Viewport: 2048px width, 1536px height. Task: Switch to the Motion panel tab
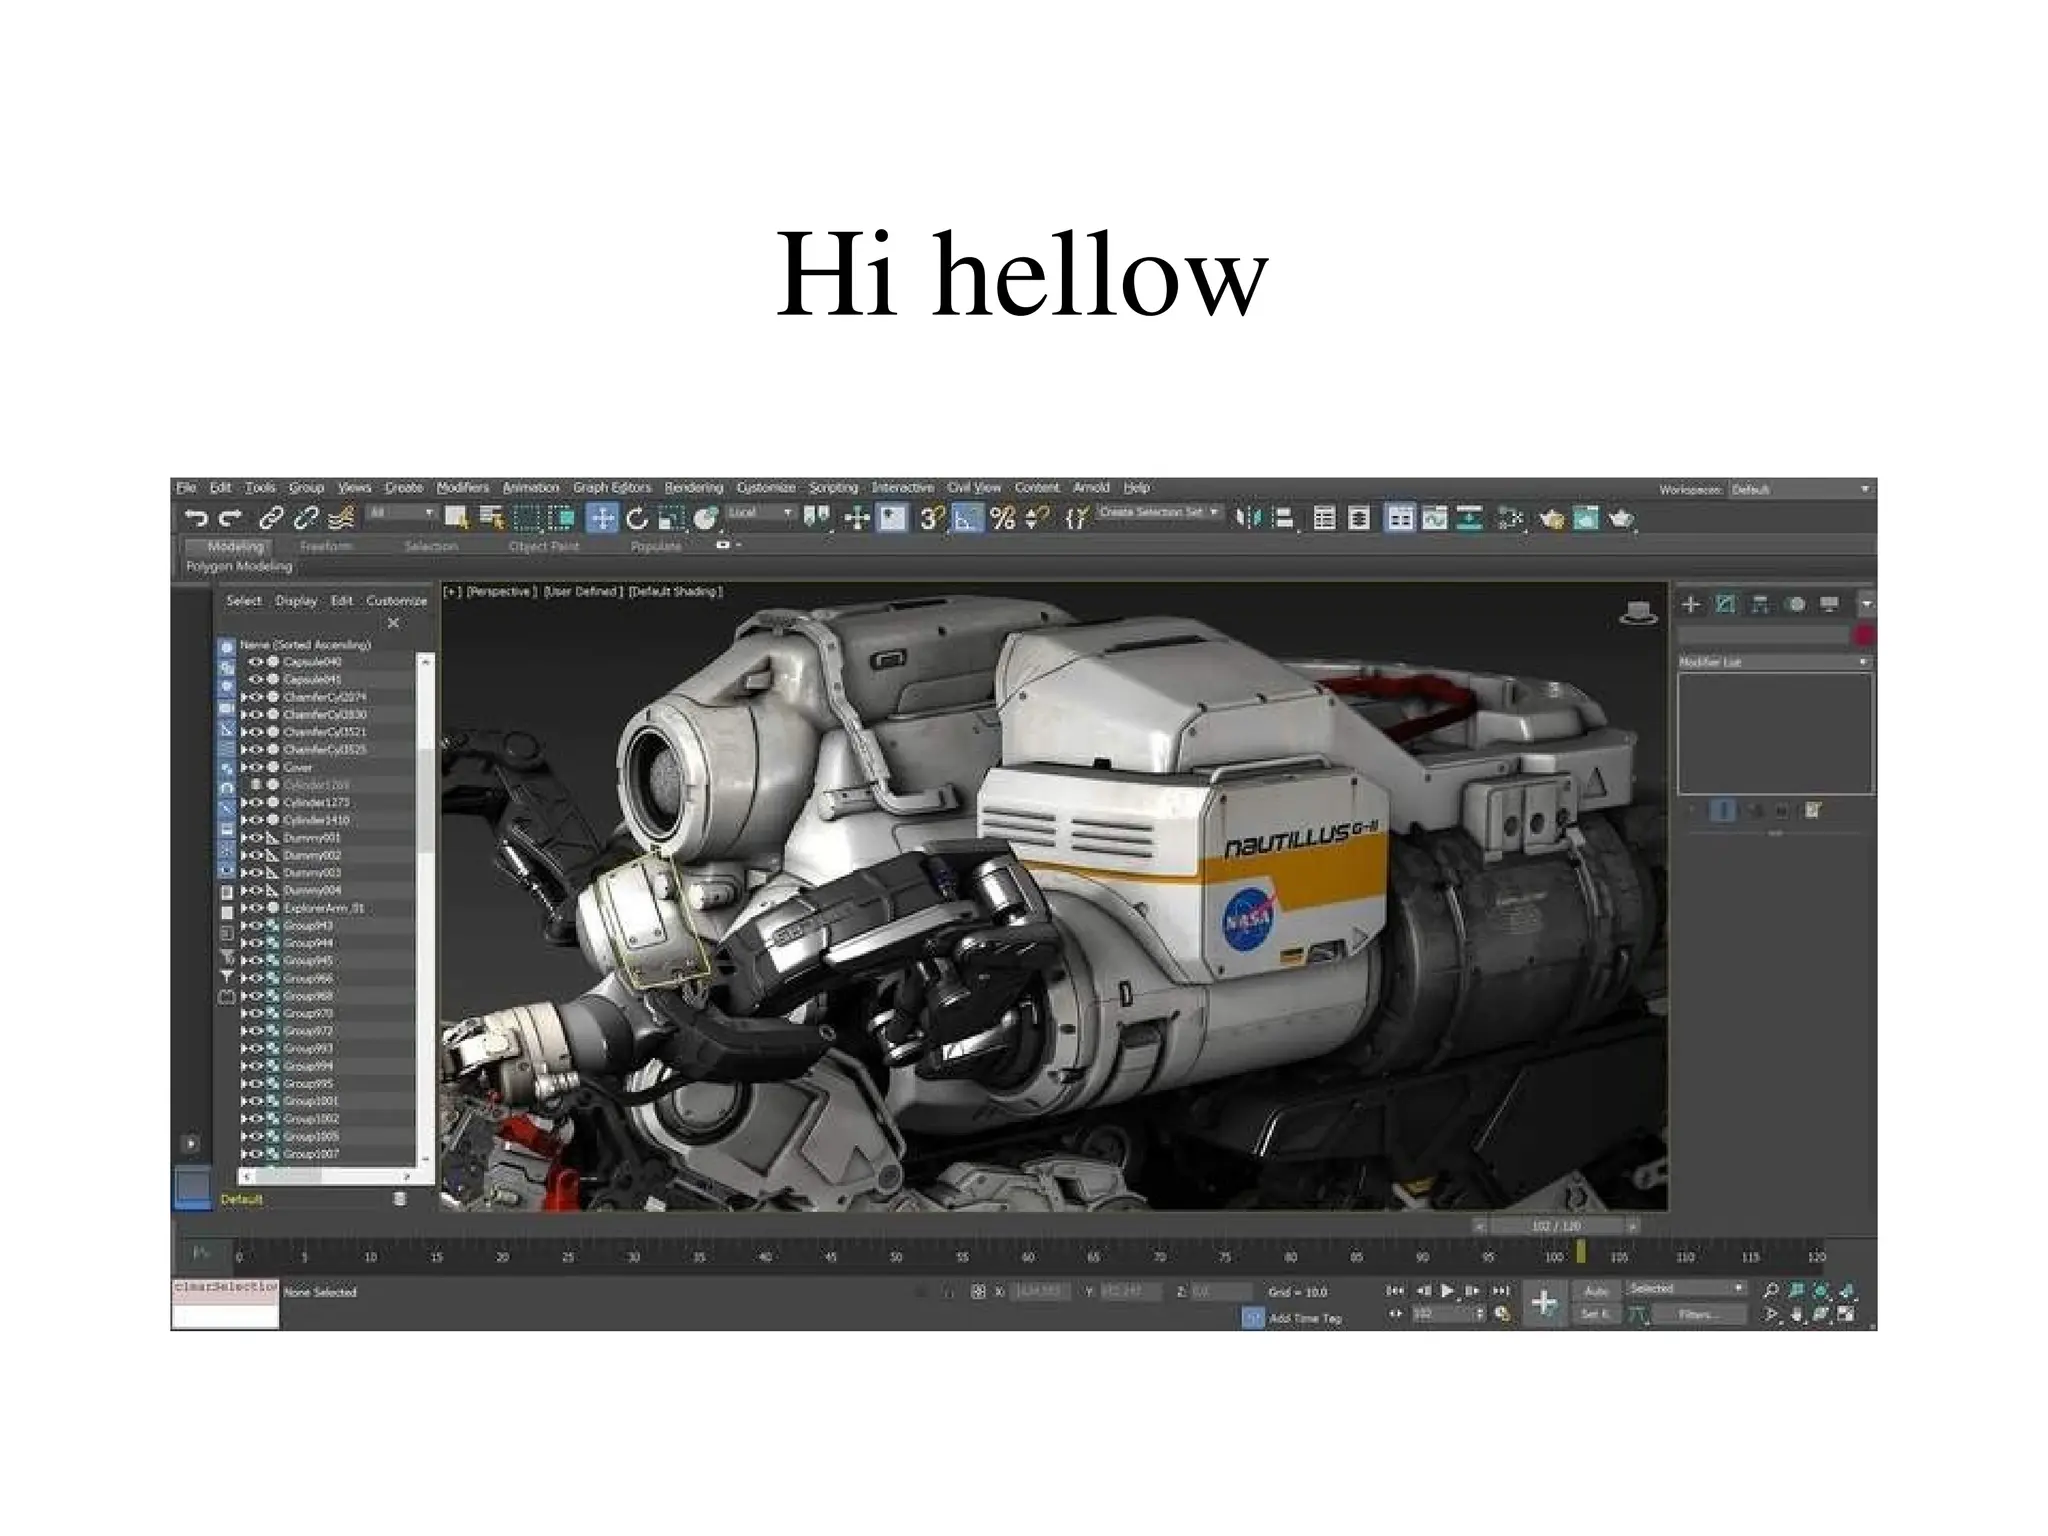click(1796, 604)
